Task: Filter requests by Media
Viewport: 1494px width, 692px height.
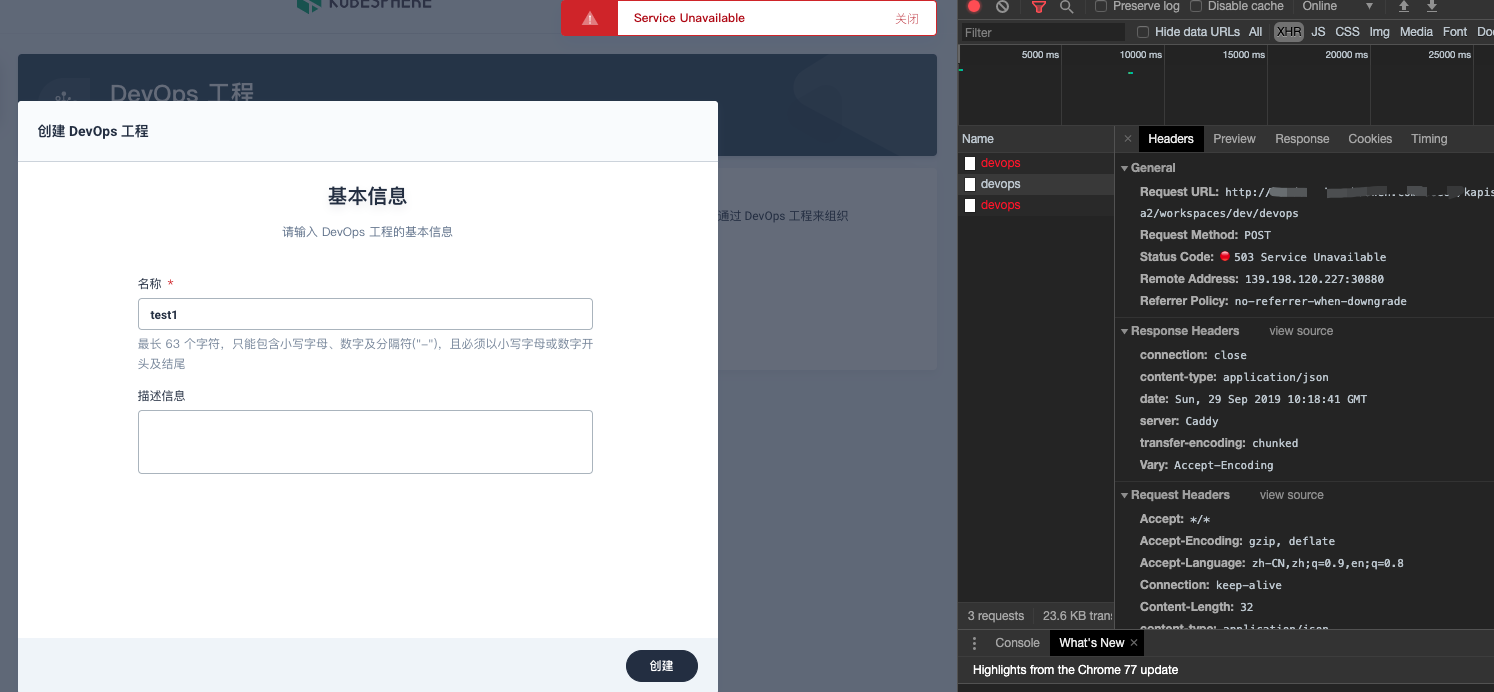Action: tap(1416, 32)
